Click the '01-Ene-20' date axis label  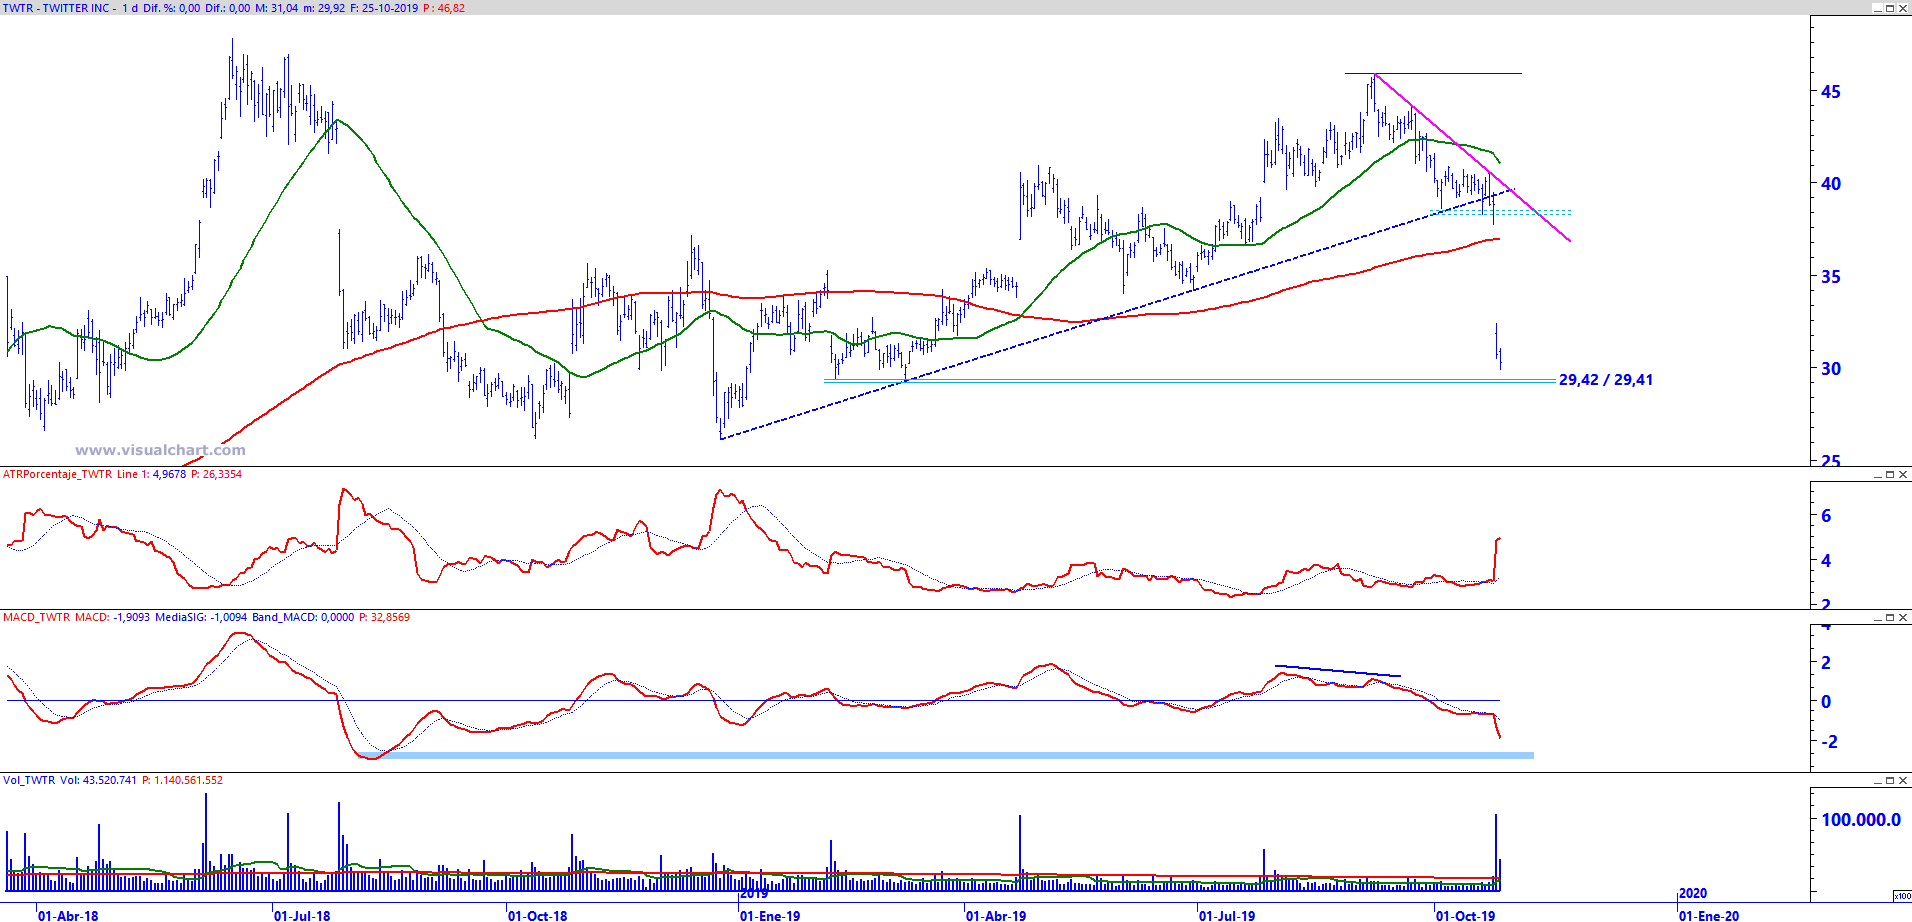pyautogui.click(x=1709, y=915)
